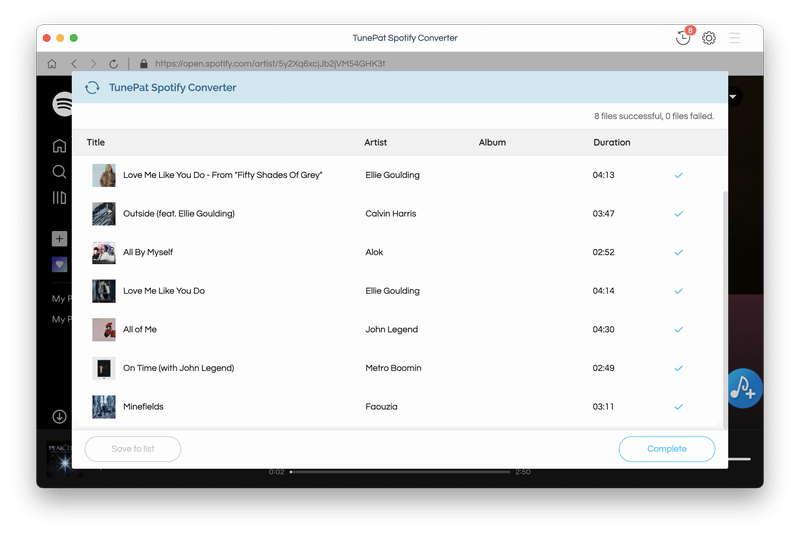Navigate back with the left arrow

[74, 64]
